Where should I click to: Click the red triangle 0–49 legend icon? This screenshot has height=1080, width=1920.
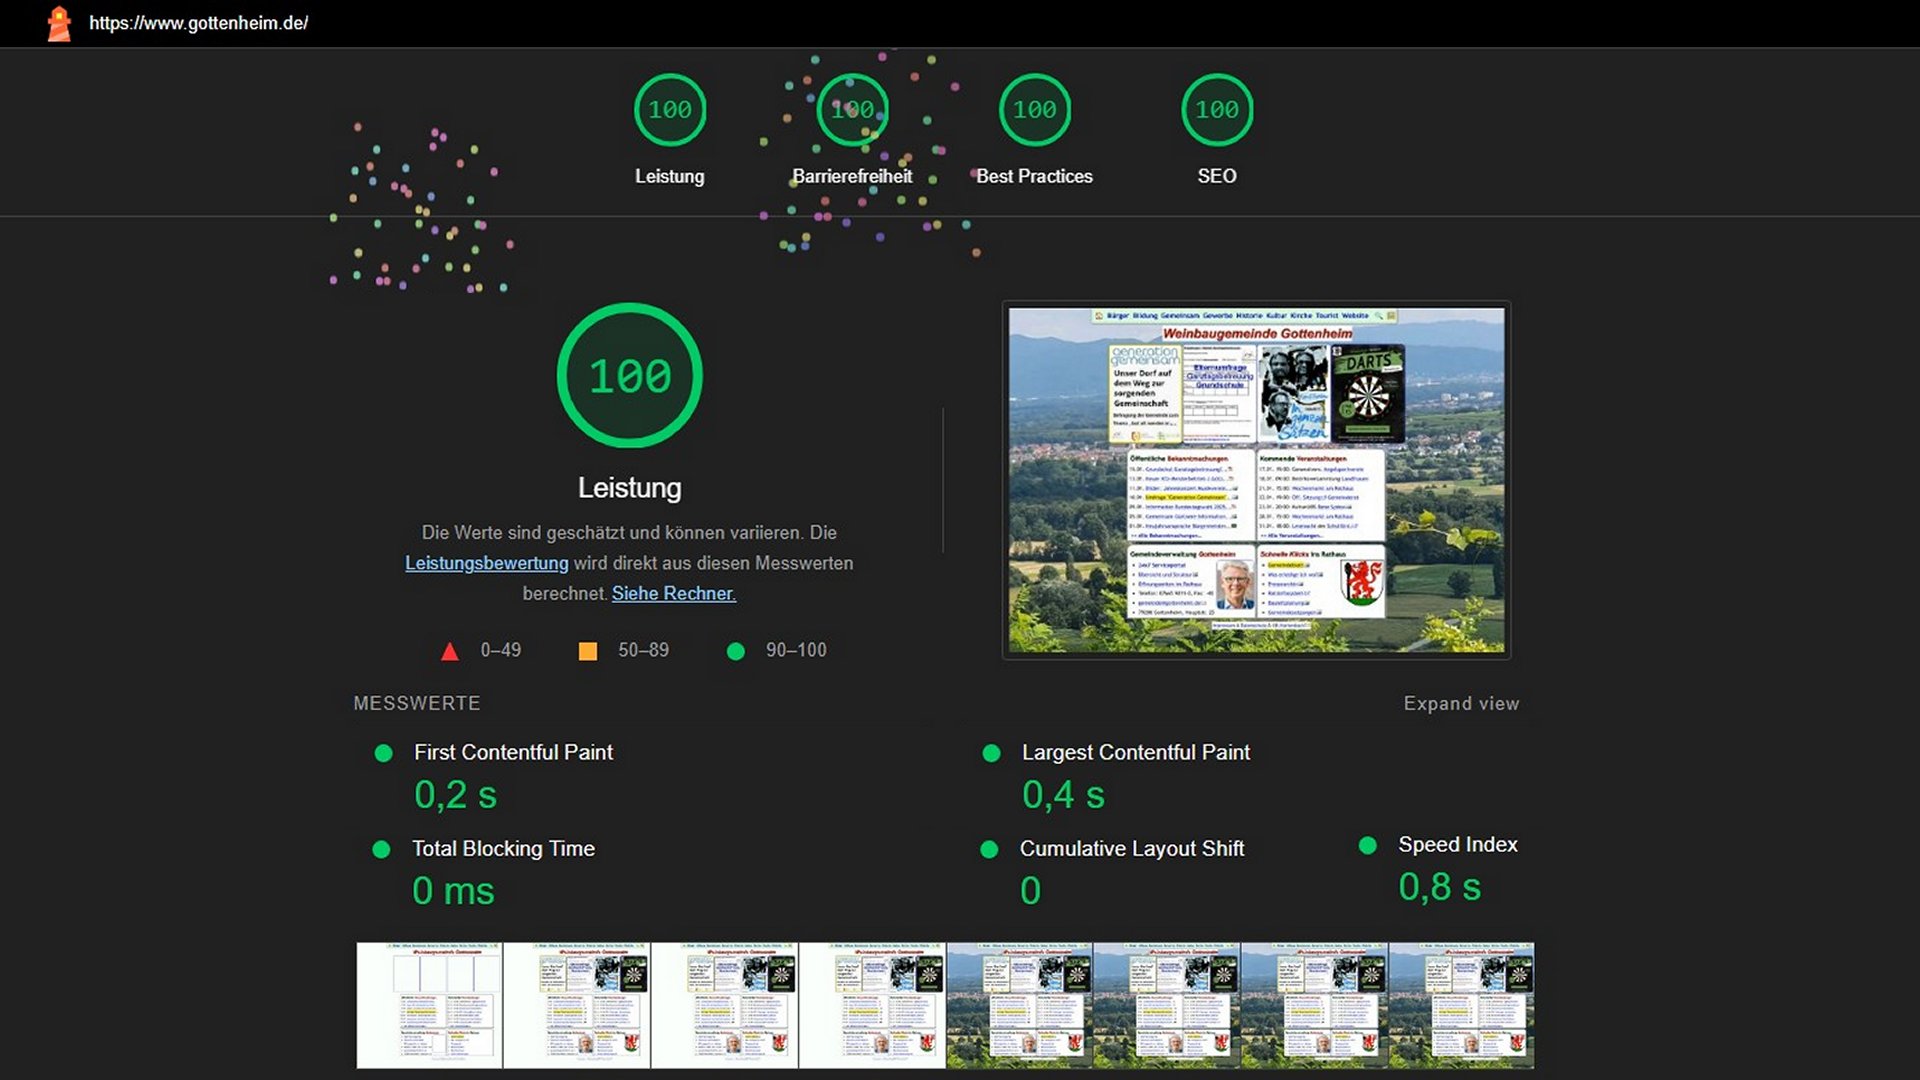[x=450, y=652]
